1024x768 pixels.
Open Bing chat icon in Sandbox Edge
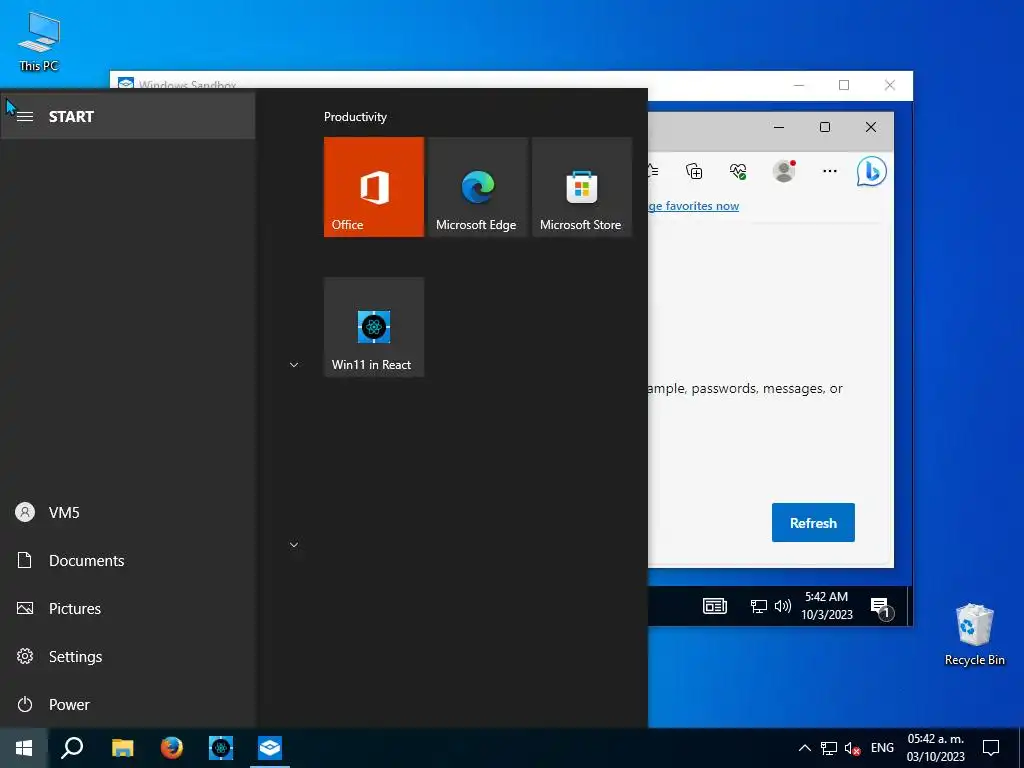[871, 171]
